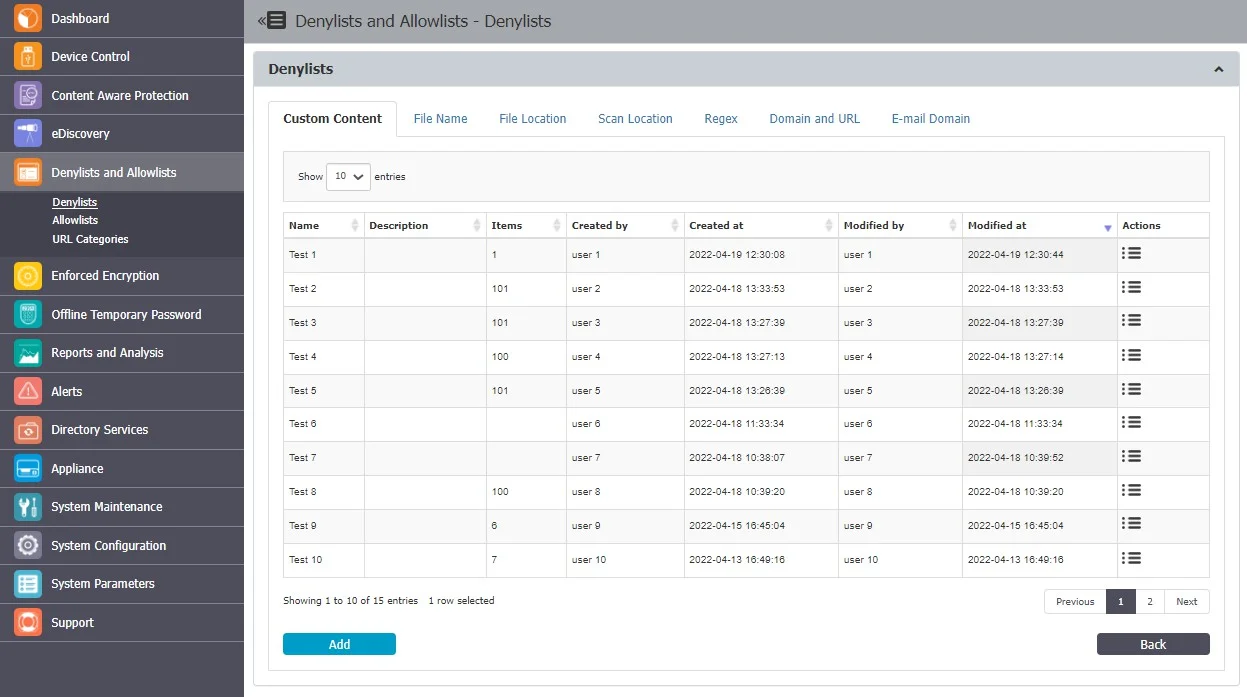The width and height of the screenshot is (1247, 697).
Task: Click the System Configuration gear icon
Action: coord(28,545)
